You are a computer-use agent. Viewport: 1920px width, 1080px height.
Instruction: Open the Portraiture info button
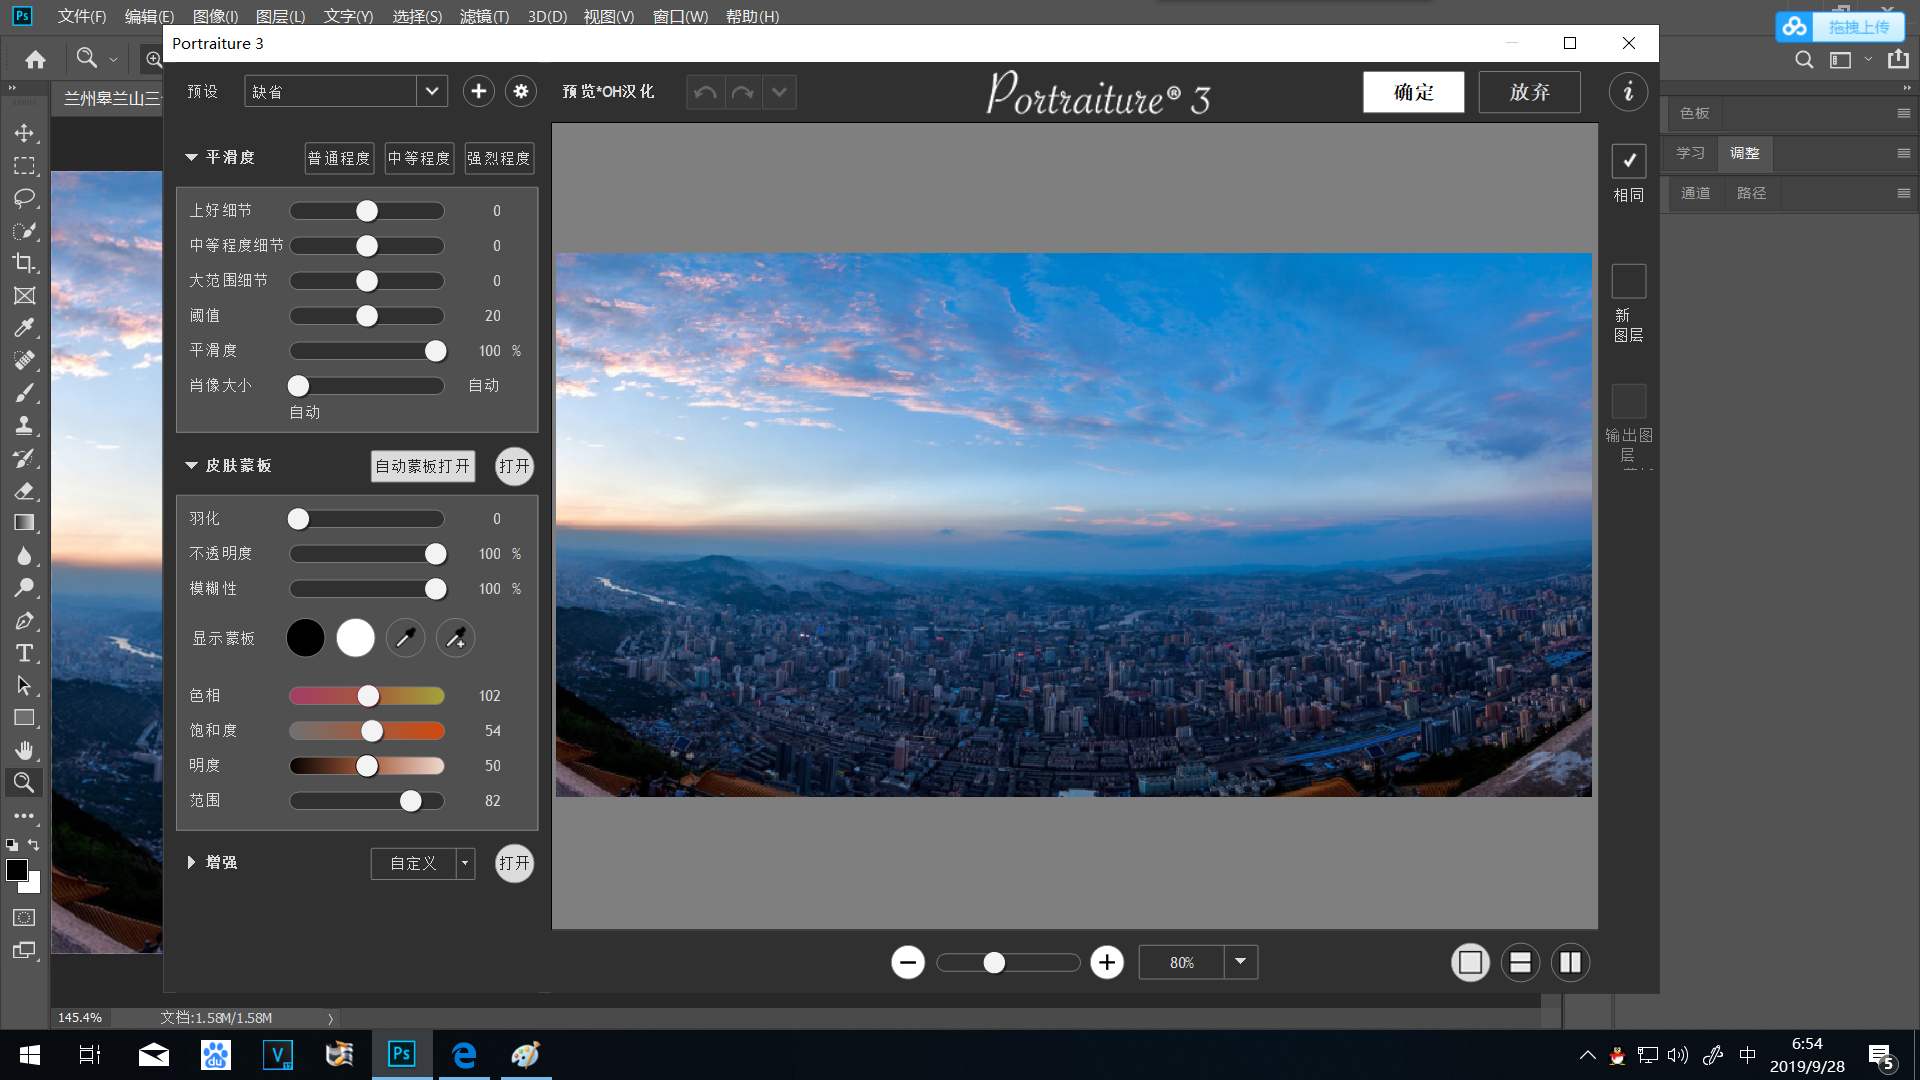[x=1628, y=92]
